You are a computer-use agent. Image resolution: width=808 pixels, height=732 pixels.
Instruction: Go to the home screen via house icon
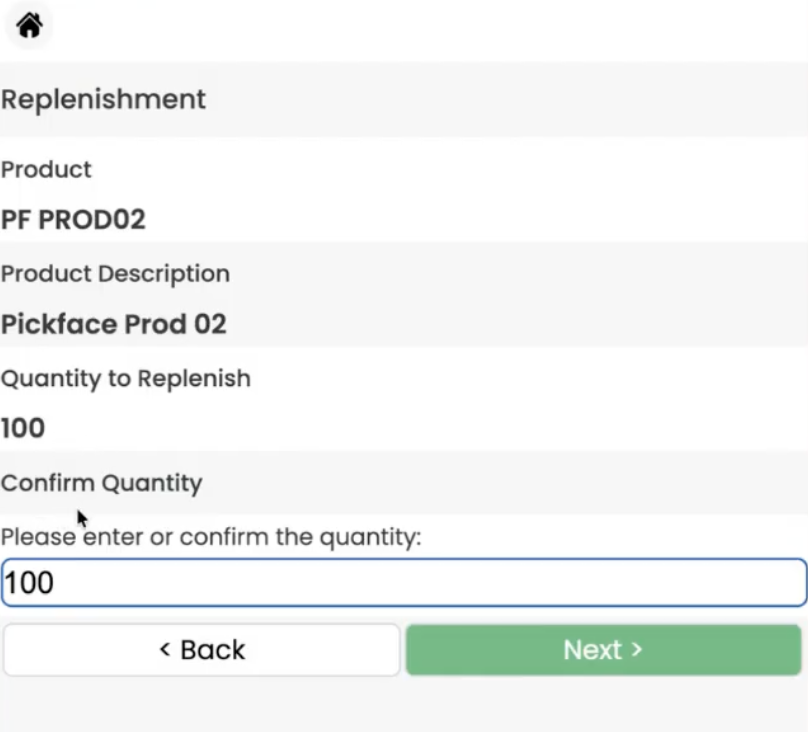pos(29,25)
